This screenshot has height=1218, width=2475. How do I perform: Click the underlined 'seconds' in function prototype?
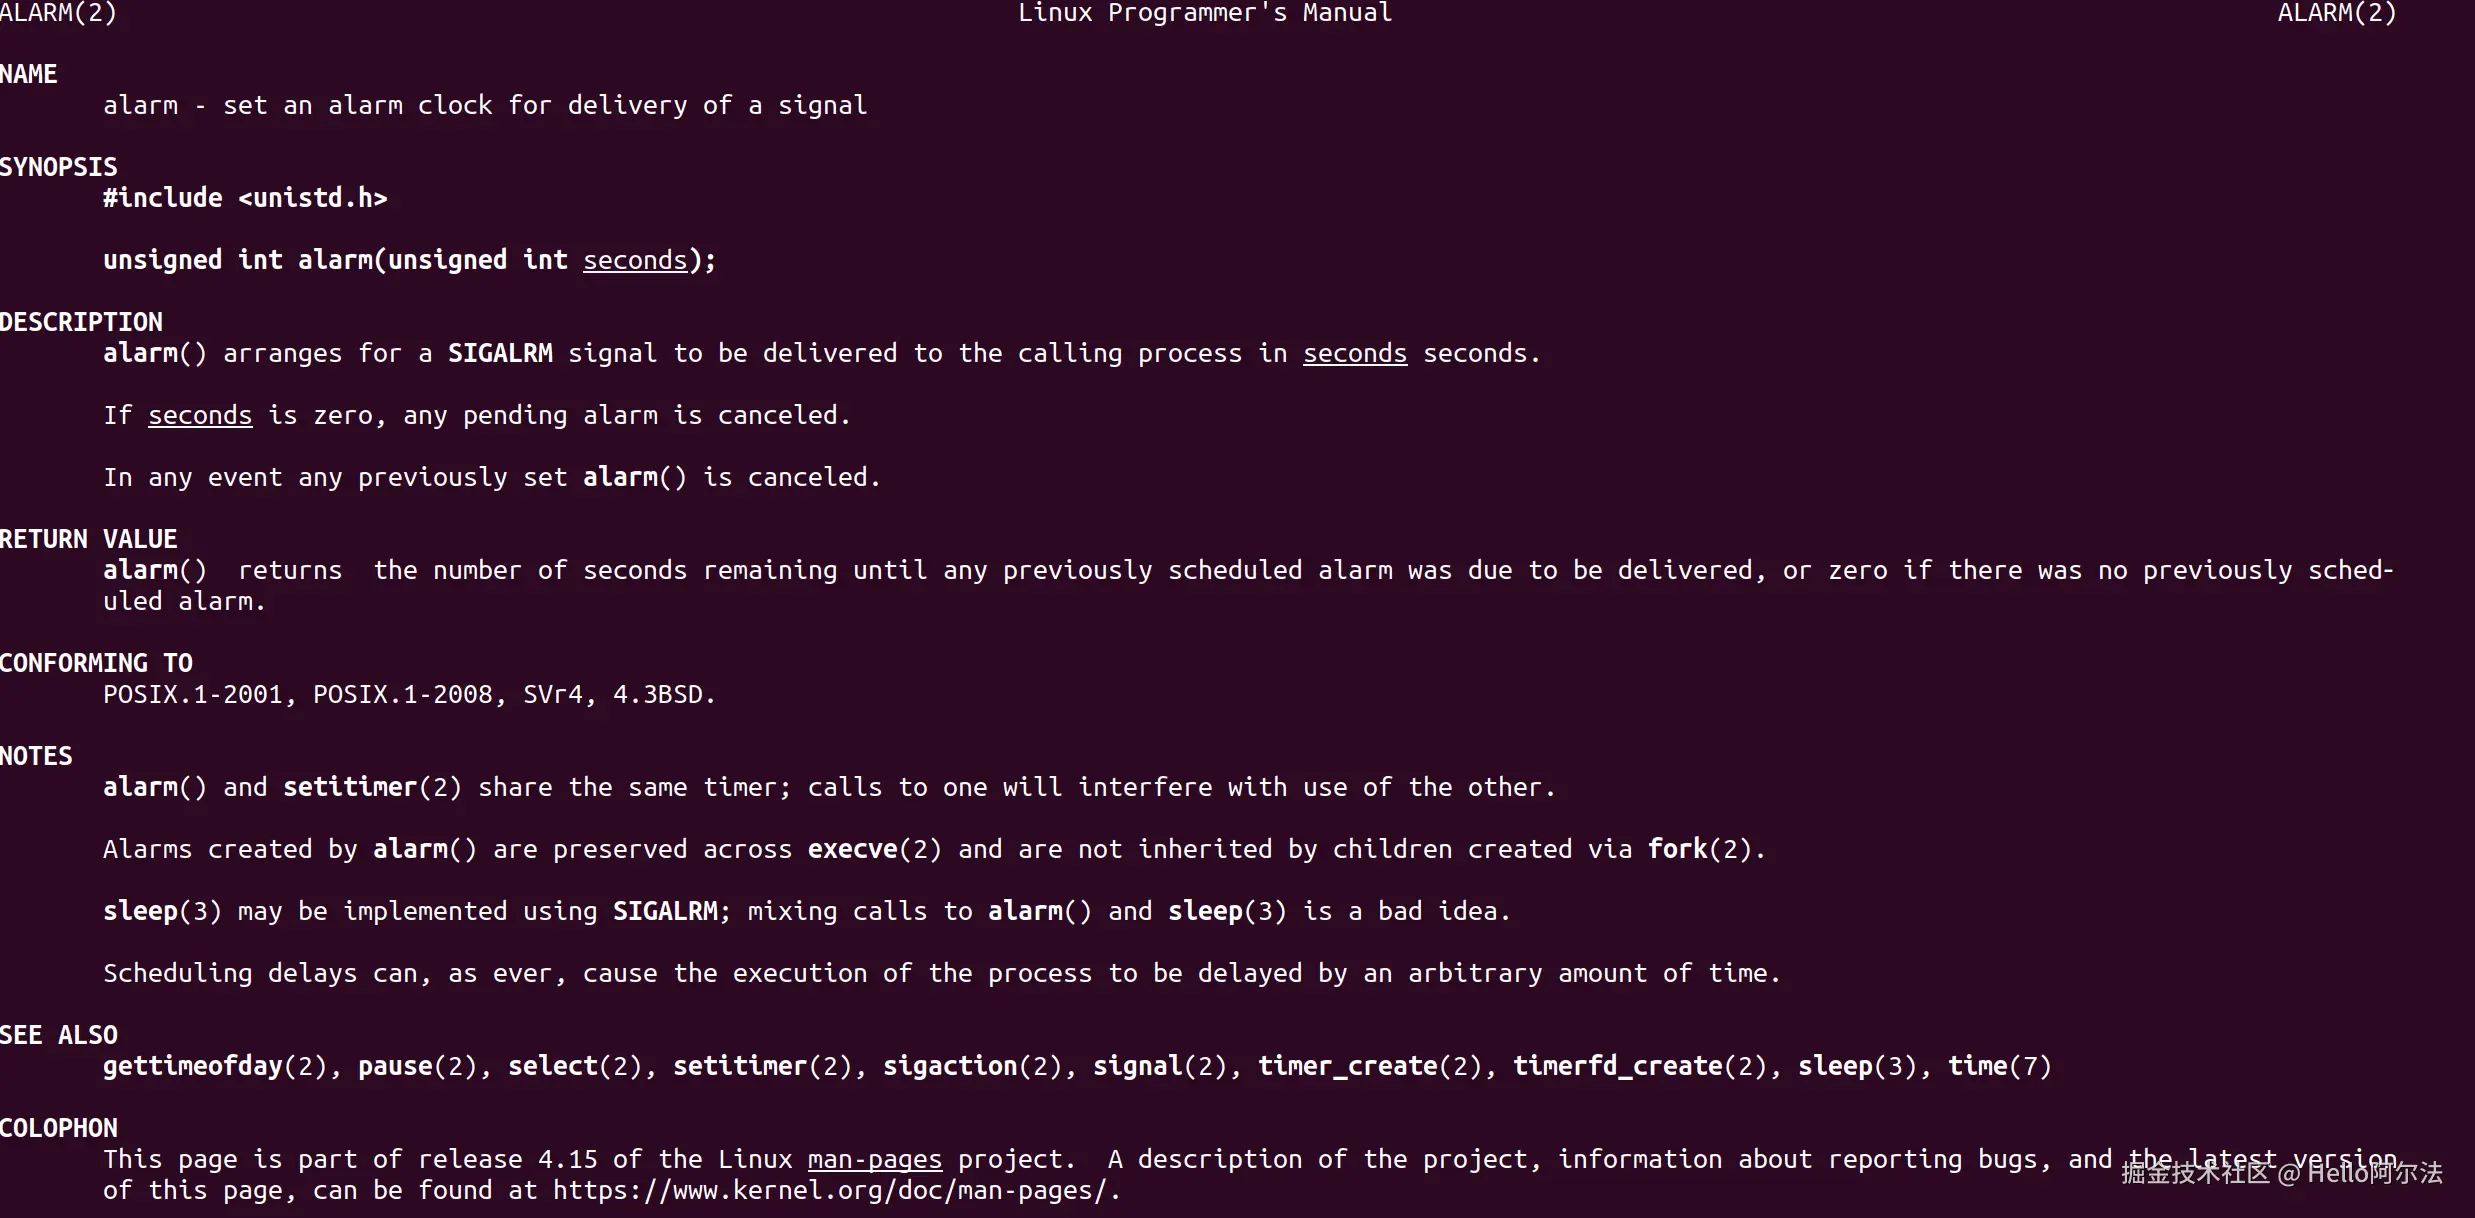tap(635, 260)
